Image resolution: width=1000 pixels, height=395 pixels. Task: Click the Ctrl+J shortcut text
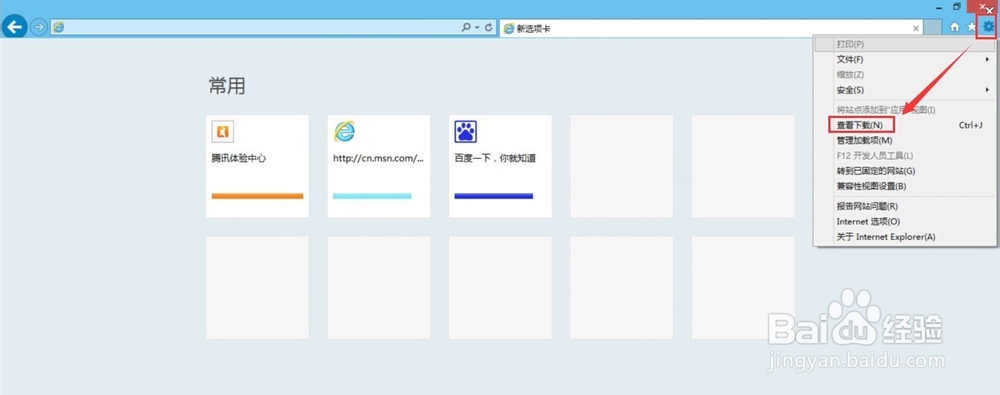click(x=971, y=125)
